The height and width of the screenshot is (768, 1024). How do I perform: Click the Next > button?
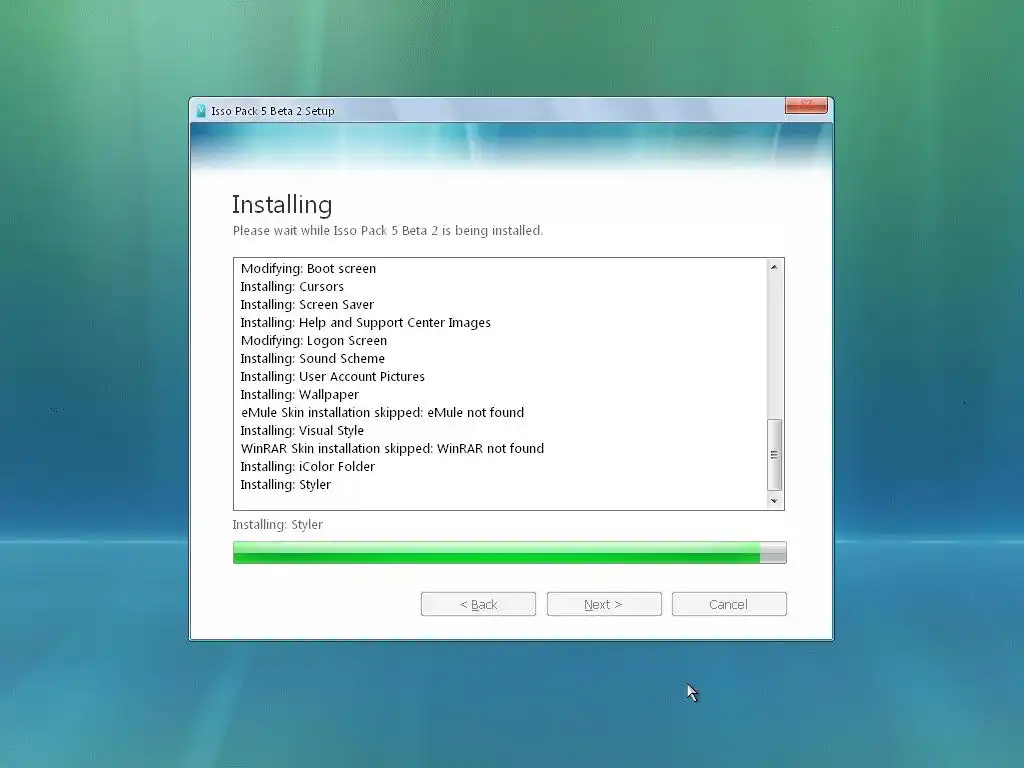click(x=603, y=604)
